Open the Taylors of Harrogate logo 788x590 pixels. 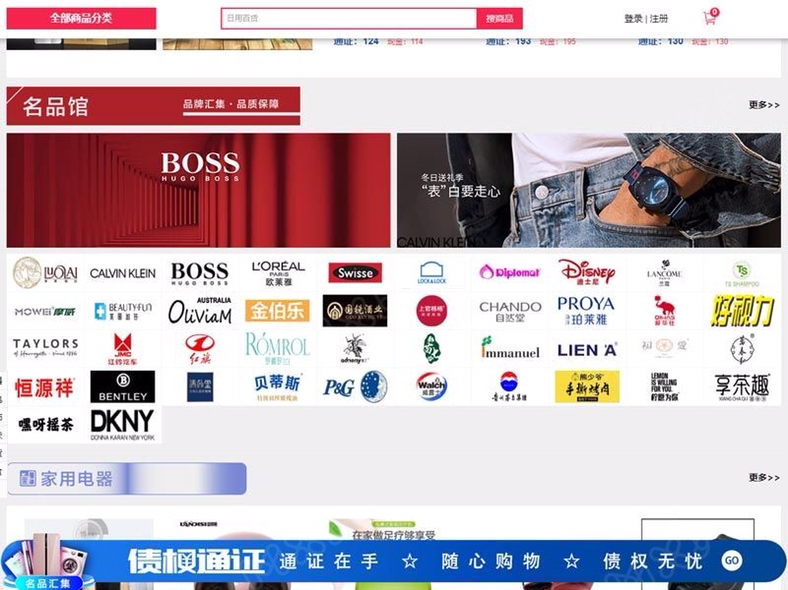pyautogui.click(x=45, y=347)
